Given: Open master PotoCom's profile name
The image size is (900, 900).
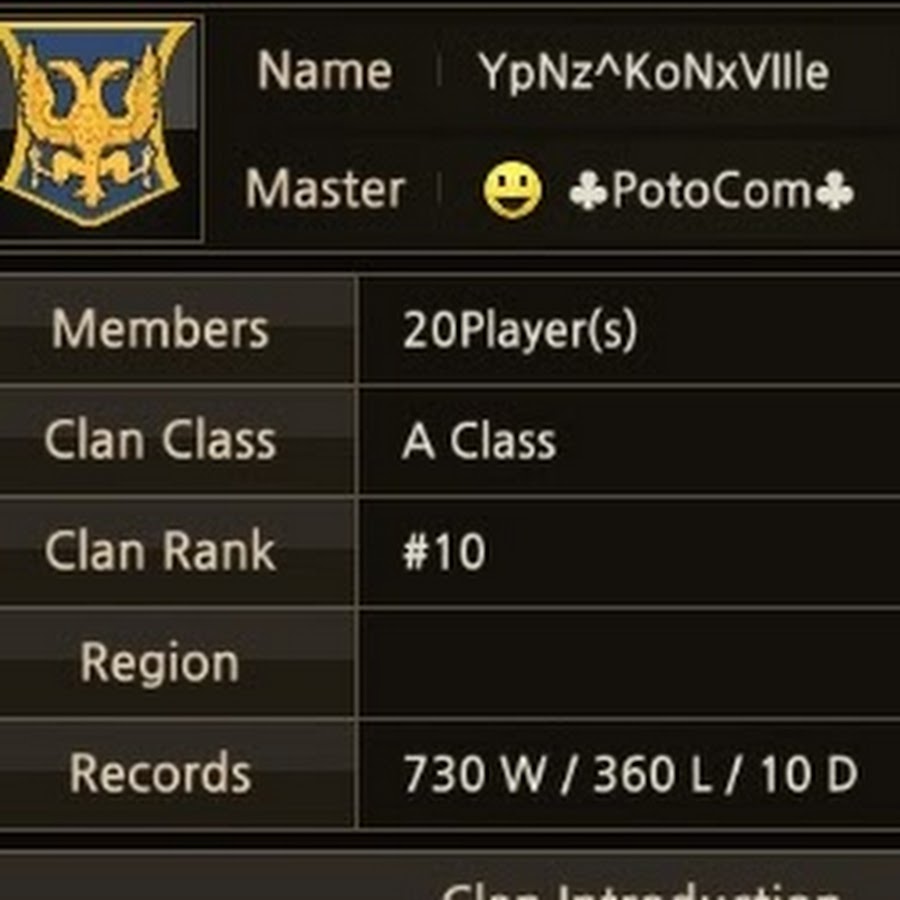Looking at the screenshot, I should 712,190.
